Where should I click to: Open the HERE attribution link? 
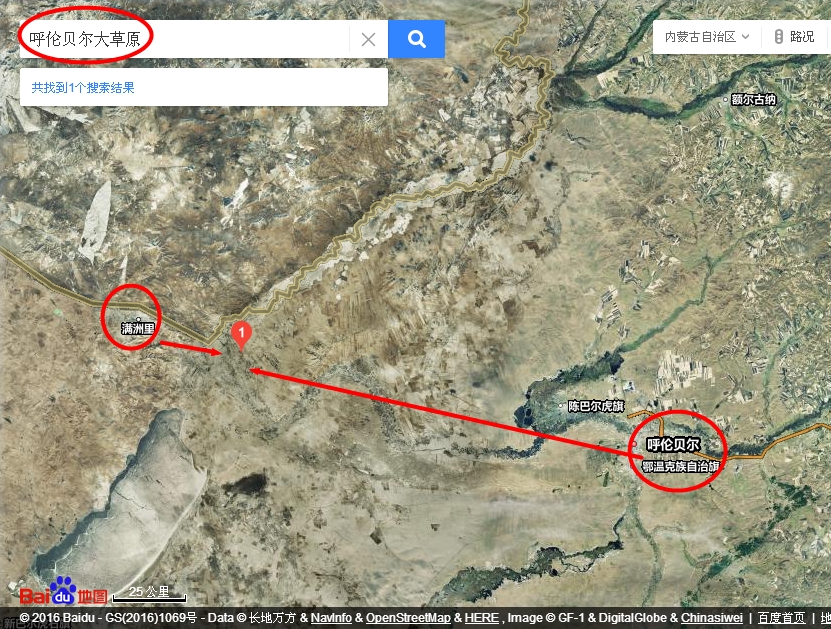tap(481, 618)
